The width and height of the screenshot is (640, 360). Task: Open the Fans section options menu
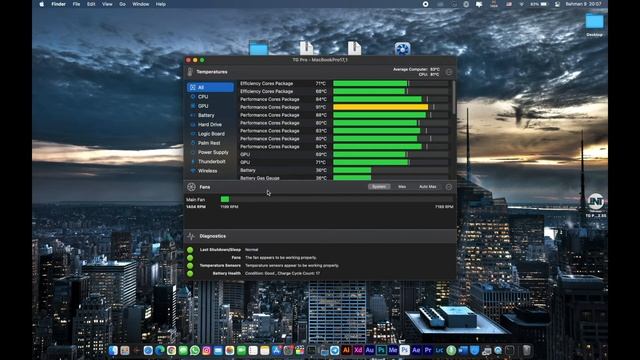coord(449,187)
